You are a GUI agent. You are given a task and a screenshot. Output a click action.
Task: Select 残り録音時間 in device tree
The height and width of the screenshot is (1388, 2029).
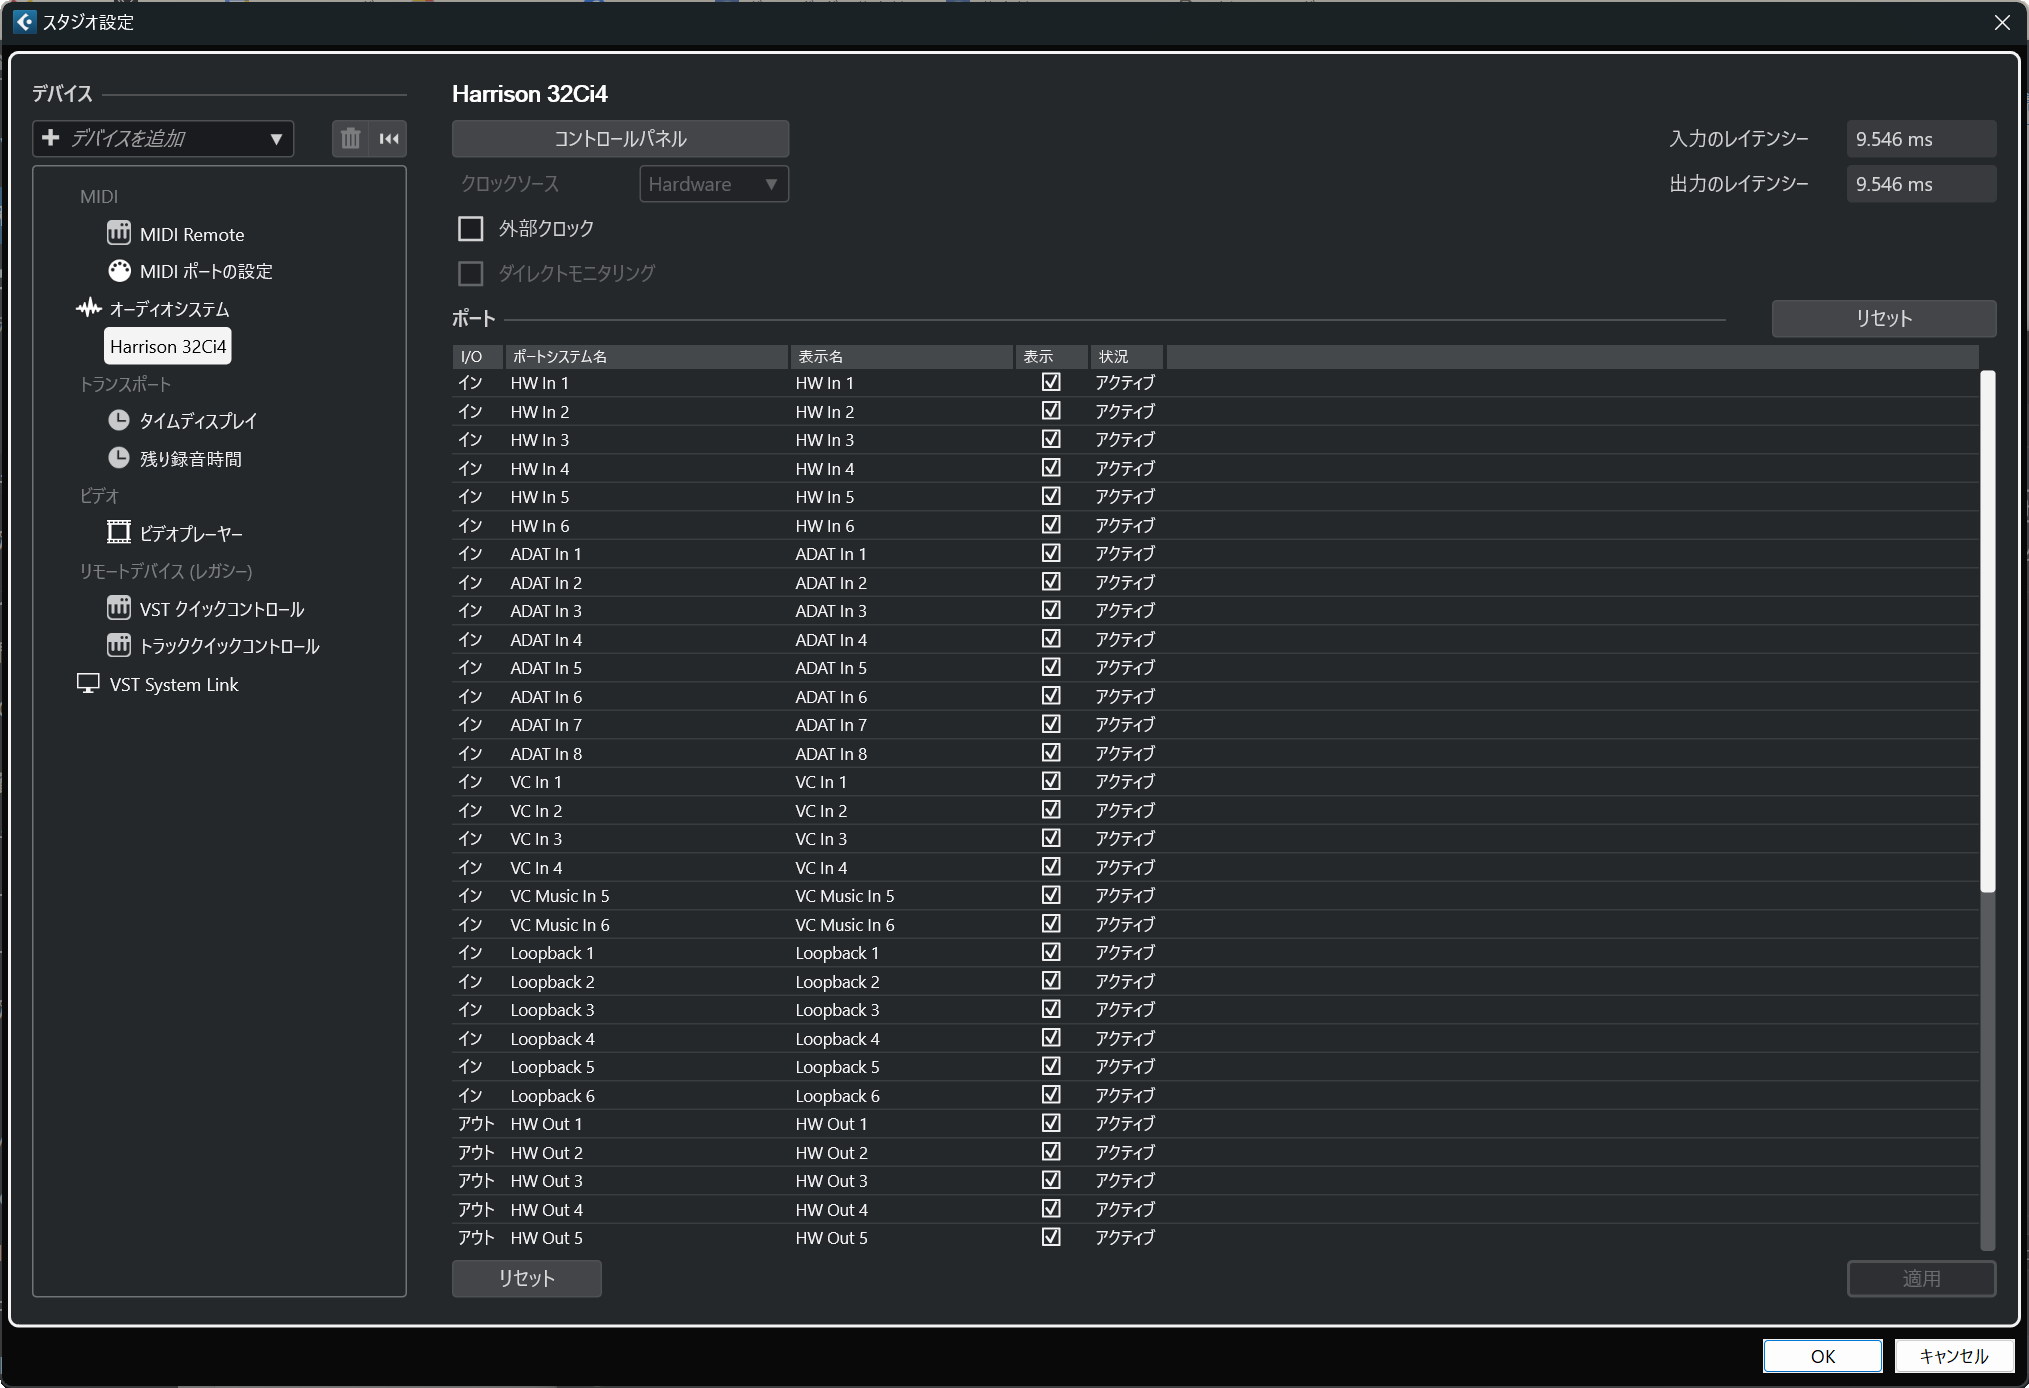point(191,459)
